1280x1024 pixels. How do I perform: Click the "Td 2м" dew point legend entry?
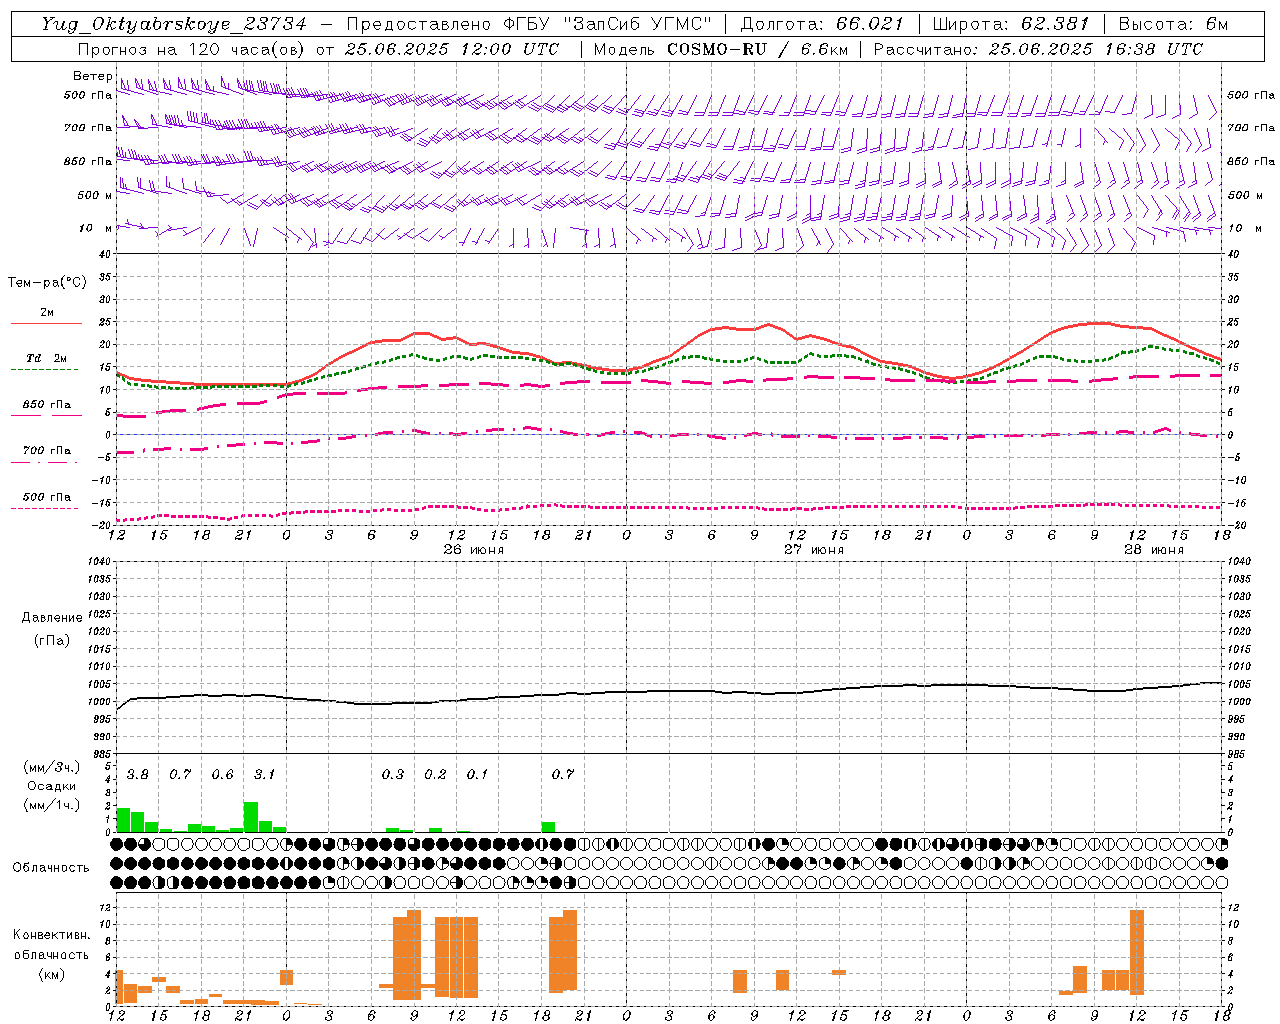[x=47, y=358]
